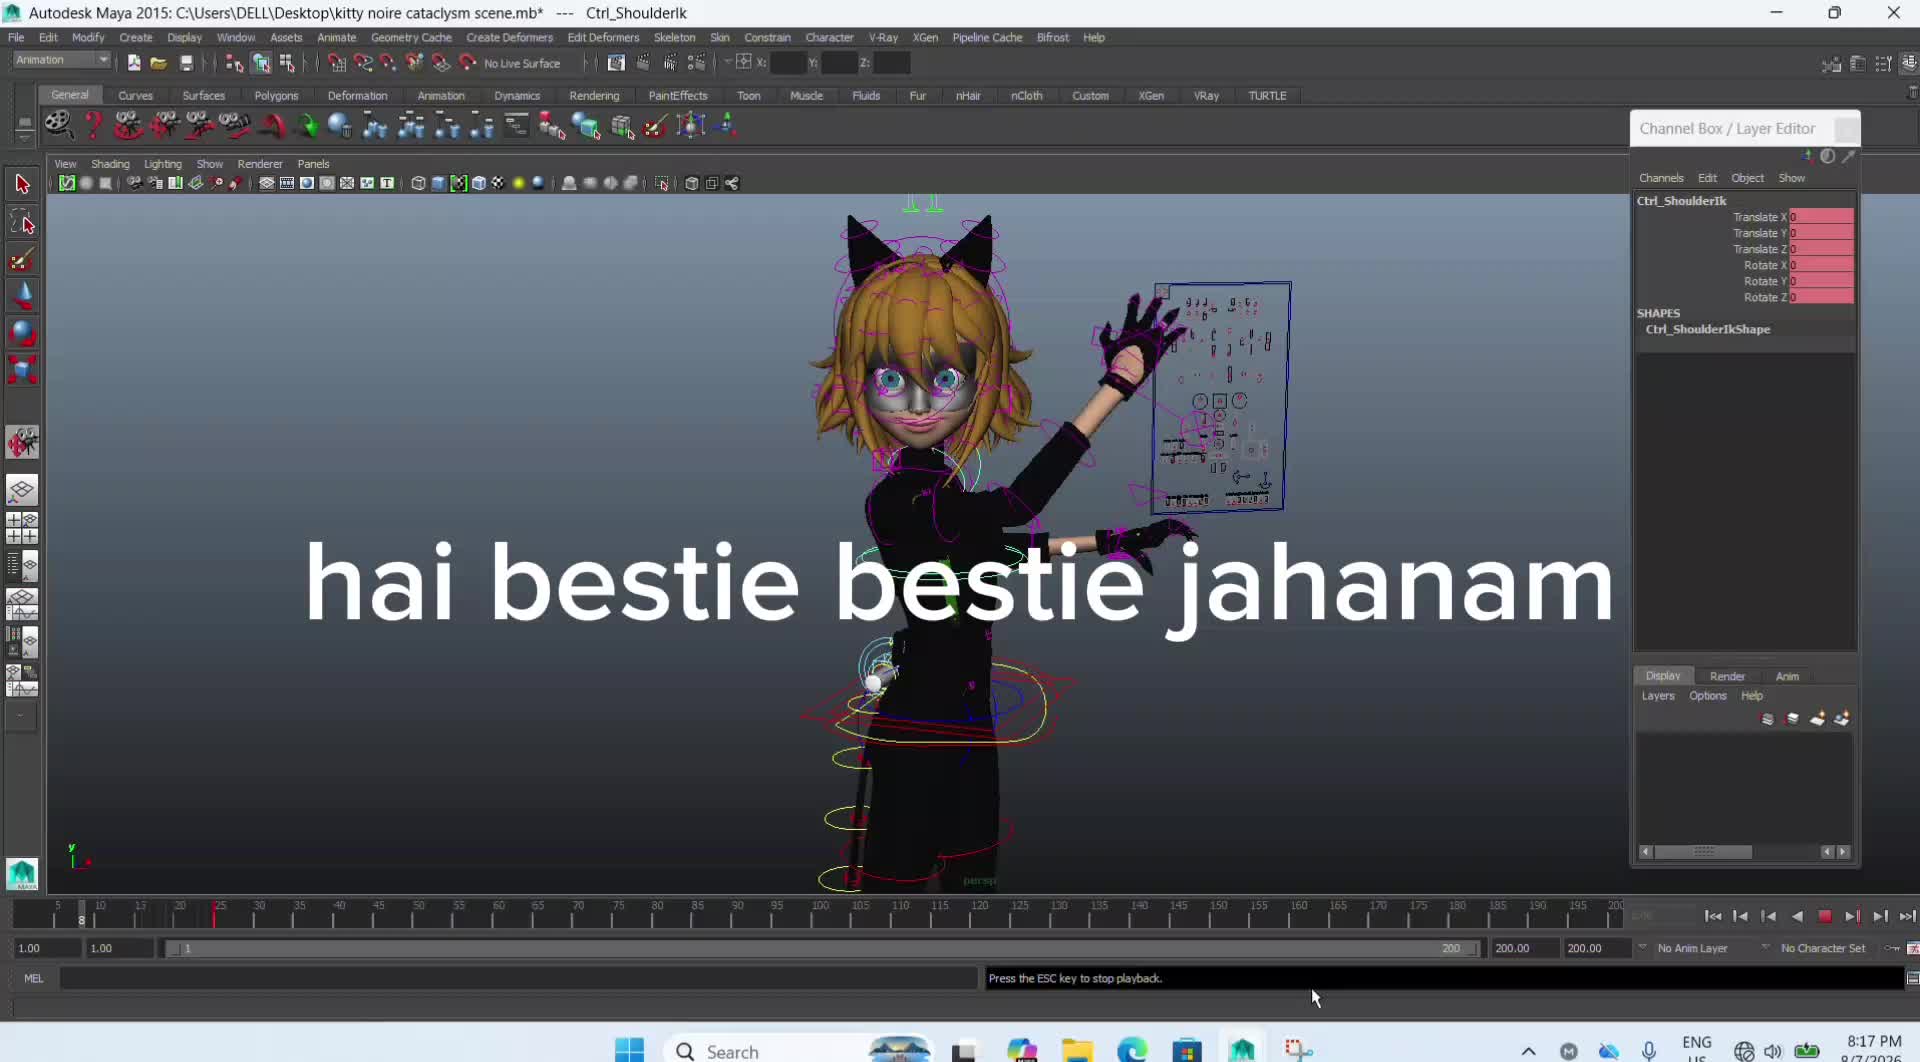Viewport: 1920px width, 1062px height.
Task: Toggle viewport wireframe on shaded cube icon
Action: coord(478,183)
